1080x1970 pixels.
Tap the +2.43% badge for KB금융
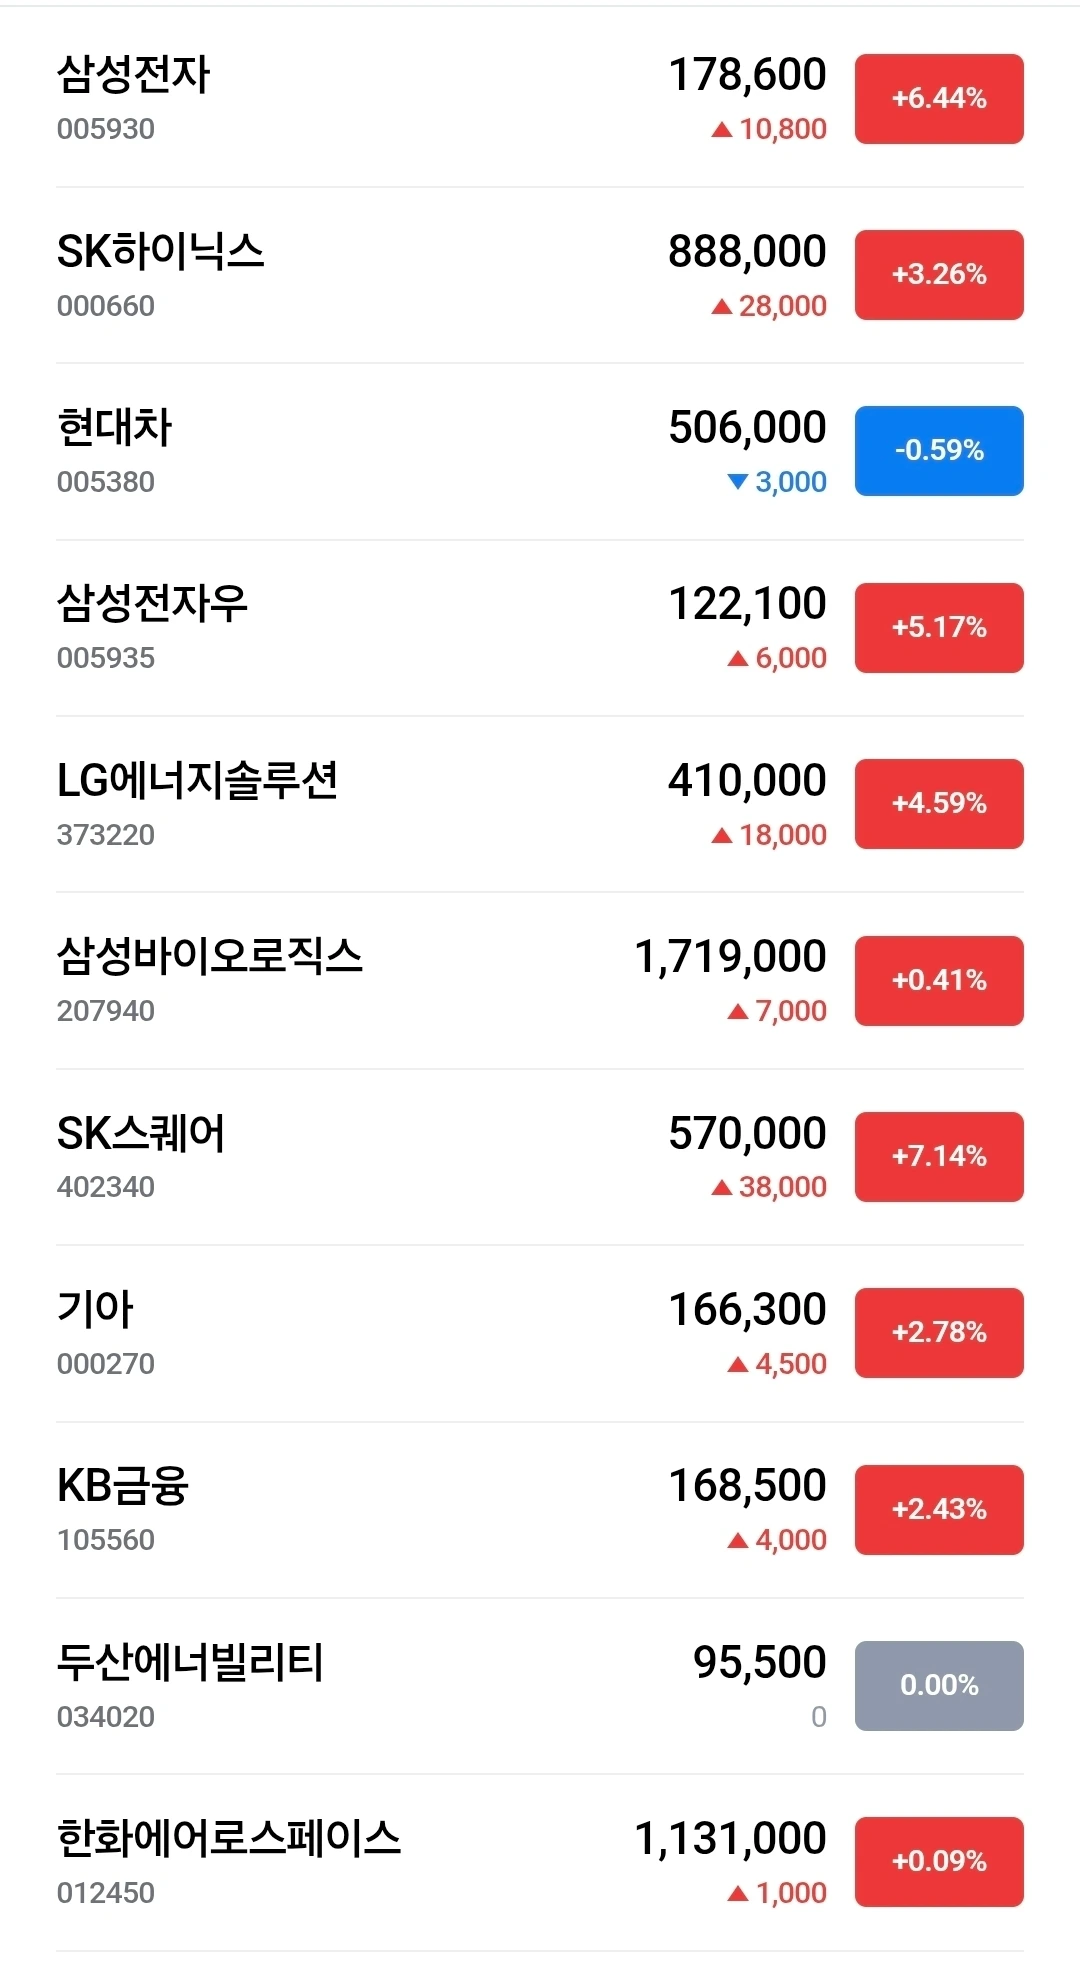[x=939, y=1510]
